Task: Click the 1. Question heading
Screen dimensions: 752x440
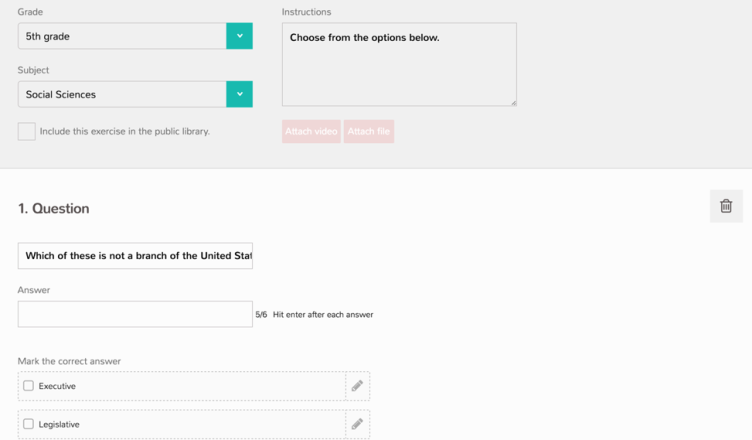Action: point(54,209)
